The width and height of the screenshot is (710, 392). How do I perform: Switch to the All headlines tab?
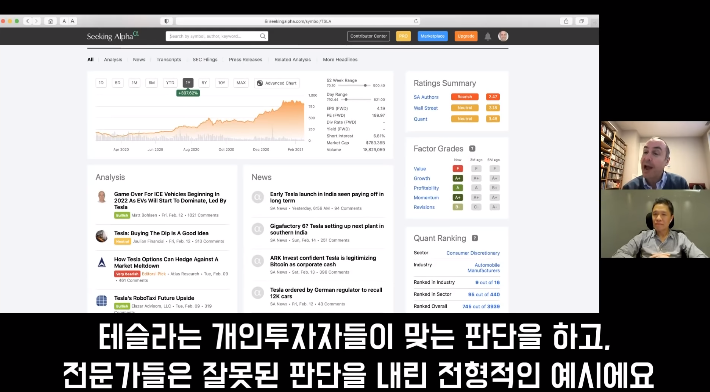point(91,59)
